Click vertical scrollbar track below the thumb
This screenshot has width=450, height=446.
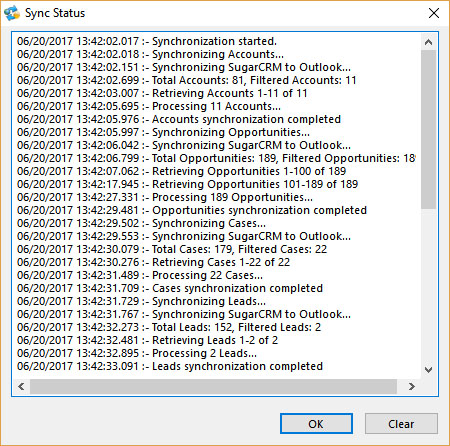(x=428, y=285)
